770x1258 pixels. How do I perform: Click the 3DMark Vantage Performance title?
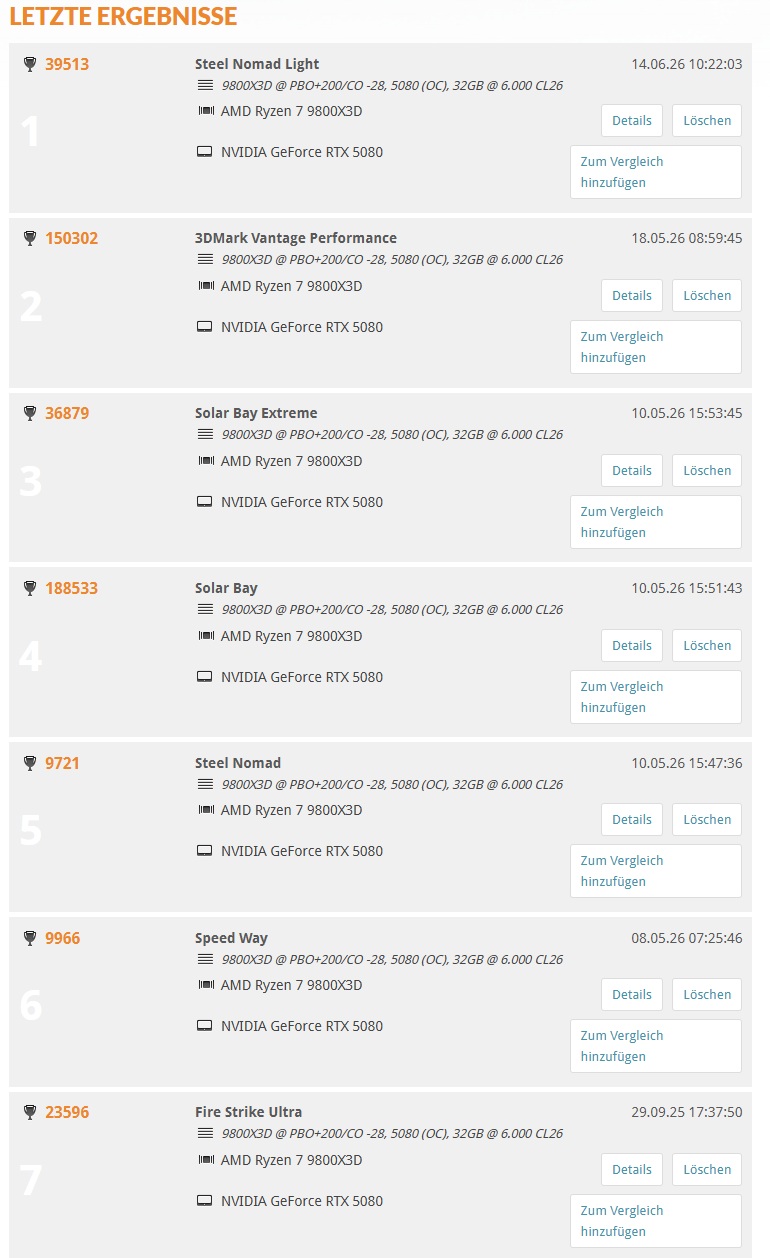point(296,238)
